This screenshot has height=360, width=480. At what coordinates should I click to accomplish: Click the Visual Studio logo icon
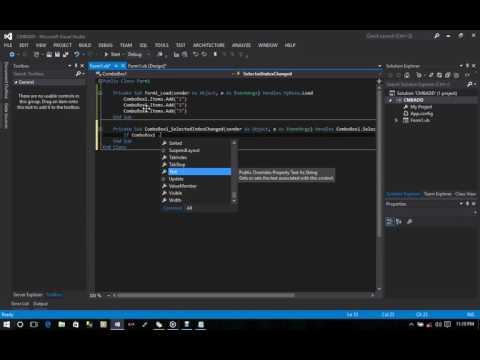(x=8, y=36)
